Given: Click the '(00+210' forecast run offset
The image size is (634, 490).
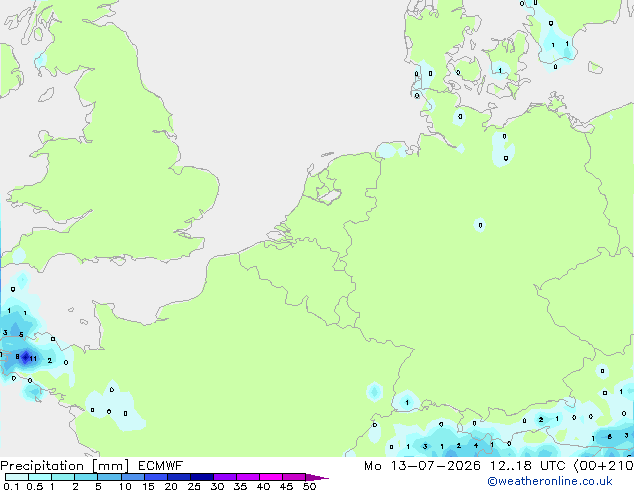Looking at the screenshot, I should tap(604, 466).
